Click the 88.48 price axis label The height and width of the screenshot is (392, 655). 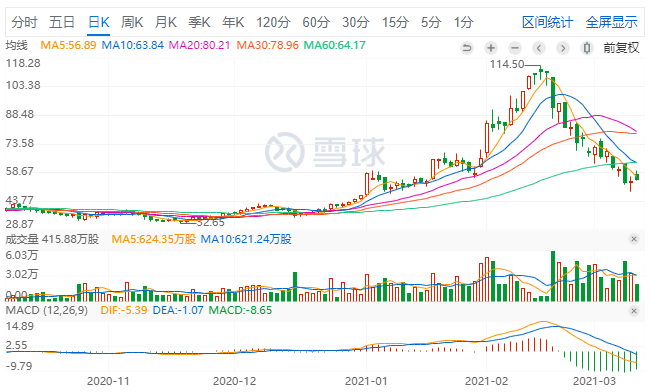tap(20, 115)
